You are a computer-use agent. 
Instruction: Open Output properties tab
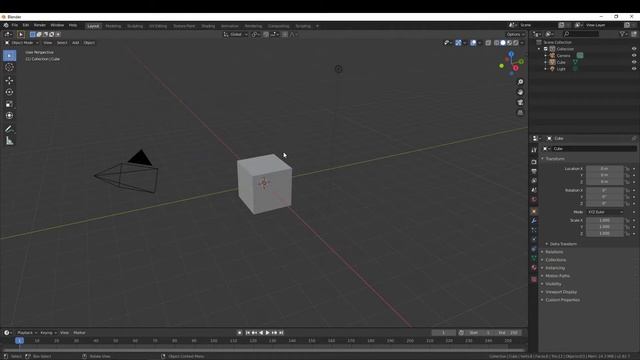pyautogui.click(x=534, y=171)
